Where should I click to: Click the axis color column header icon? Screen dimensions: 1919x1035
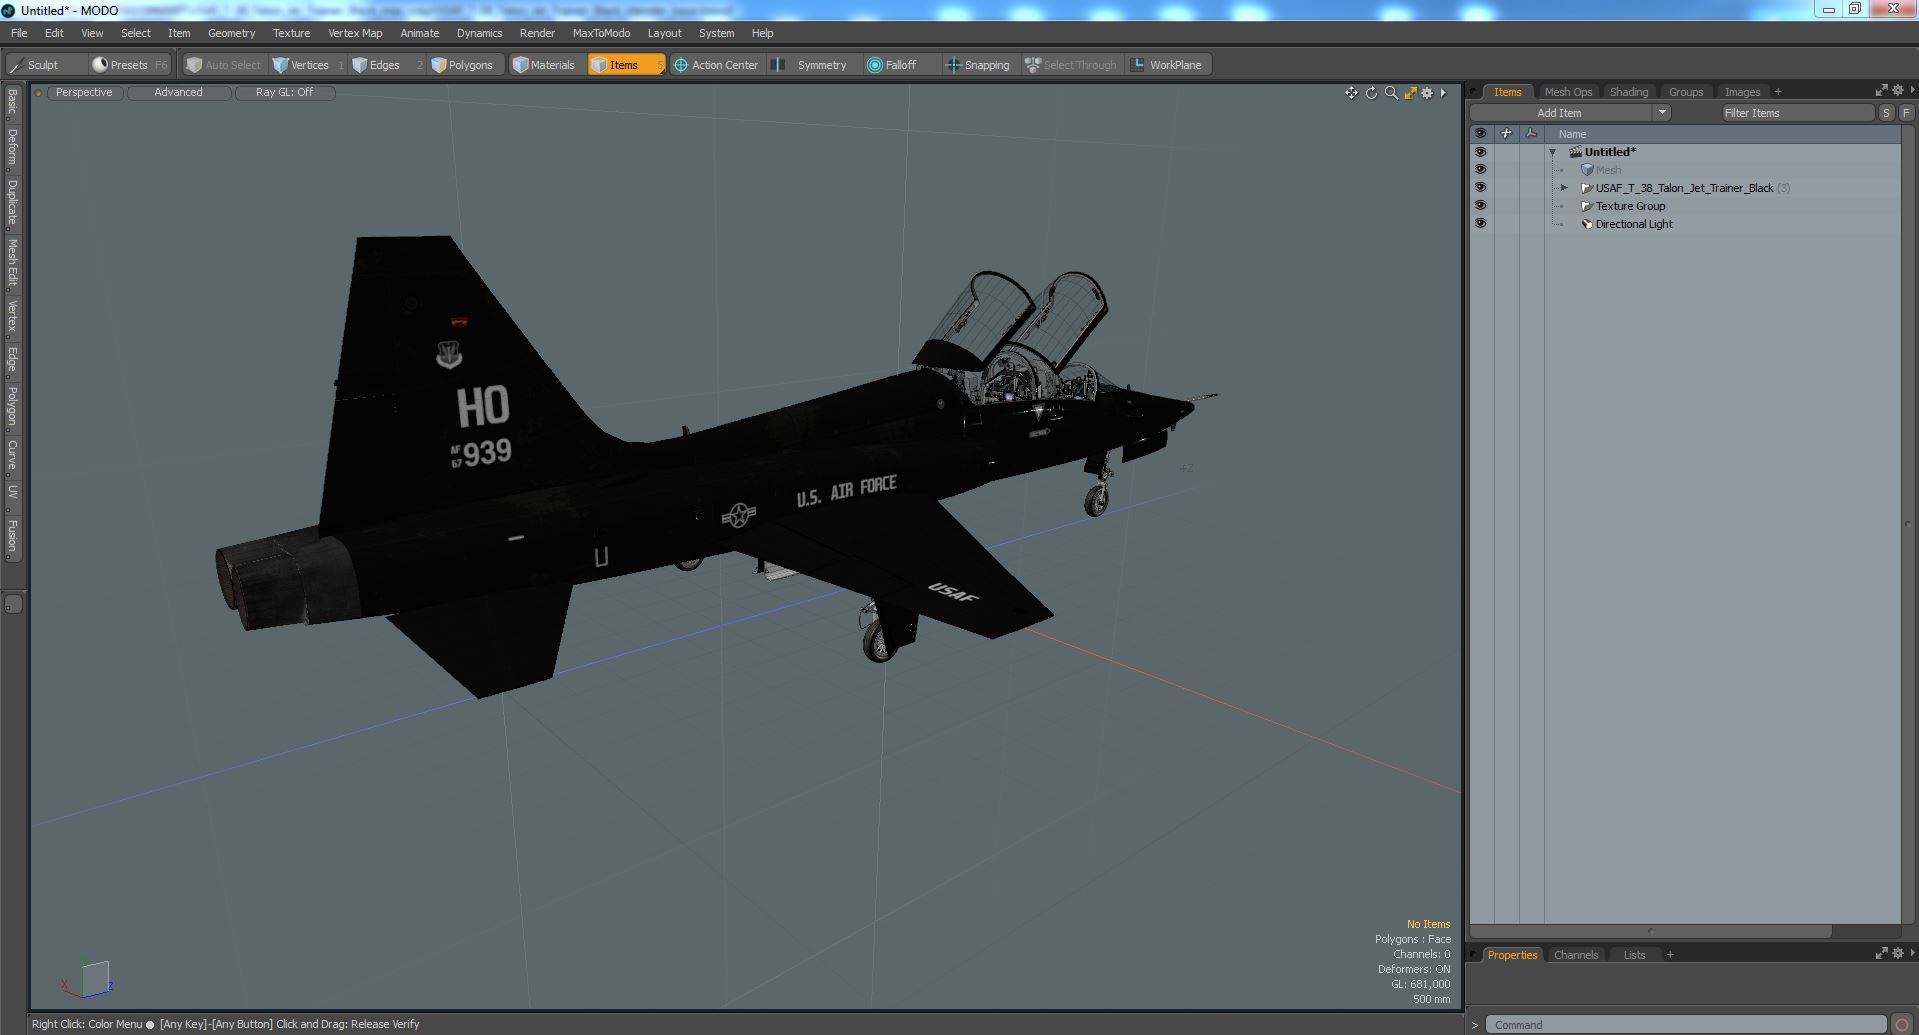pyautogui.click(x=1531, y=133)
